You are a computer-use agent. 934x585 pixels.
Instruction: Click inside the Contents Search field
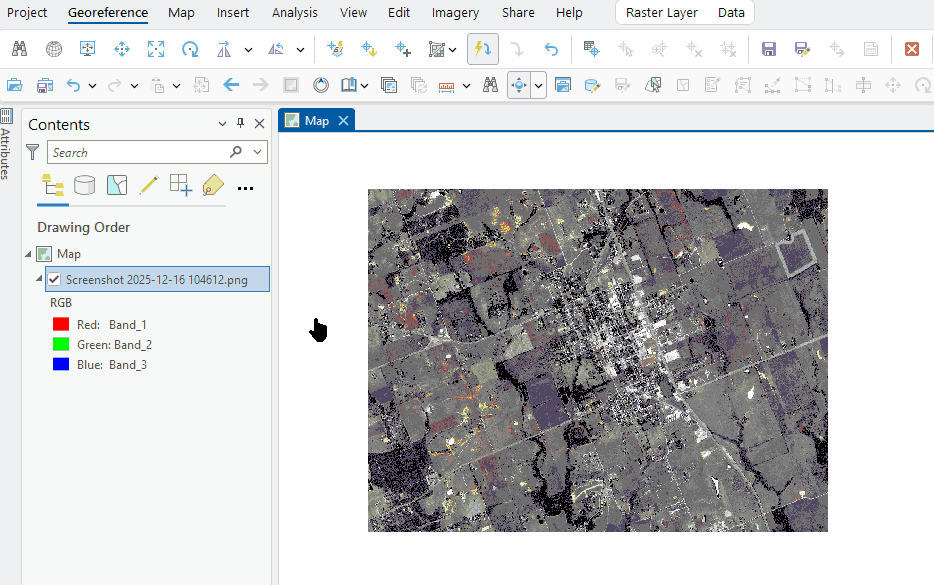click(135, 153)
